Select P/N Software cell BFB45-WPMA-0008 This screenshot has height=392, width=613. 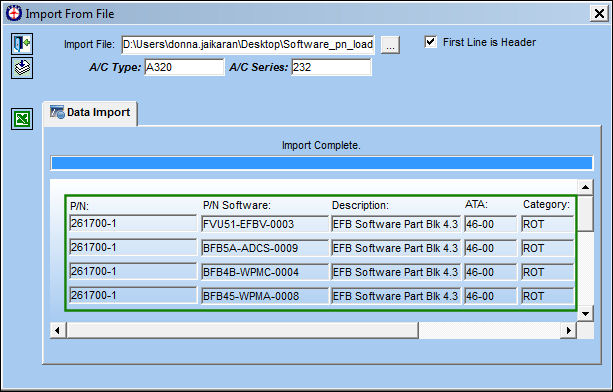pos(265,296)
